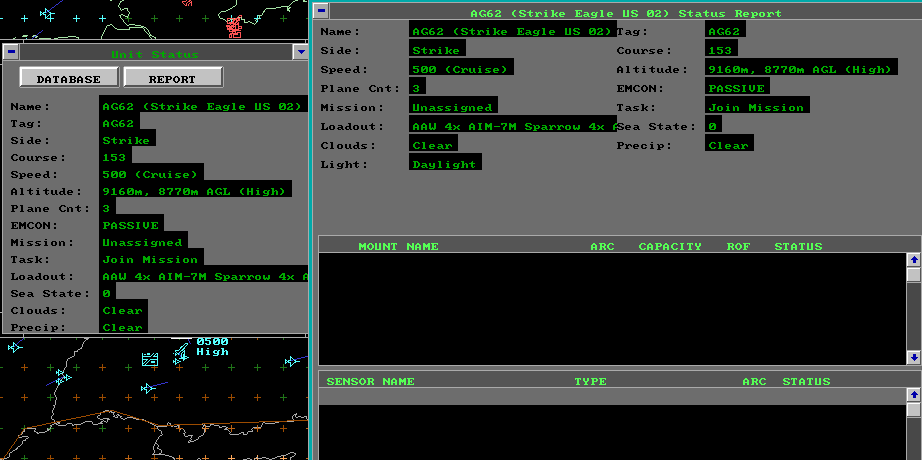
Task: Select the aircraft at the lower map's right edge
Action: click(x=292, y=361)
